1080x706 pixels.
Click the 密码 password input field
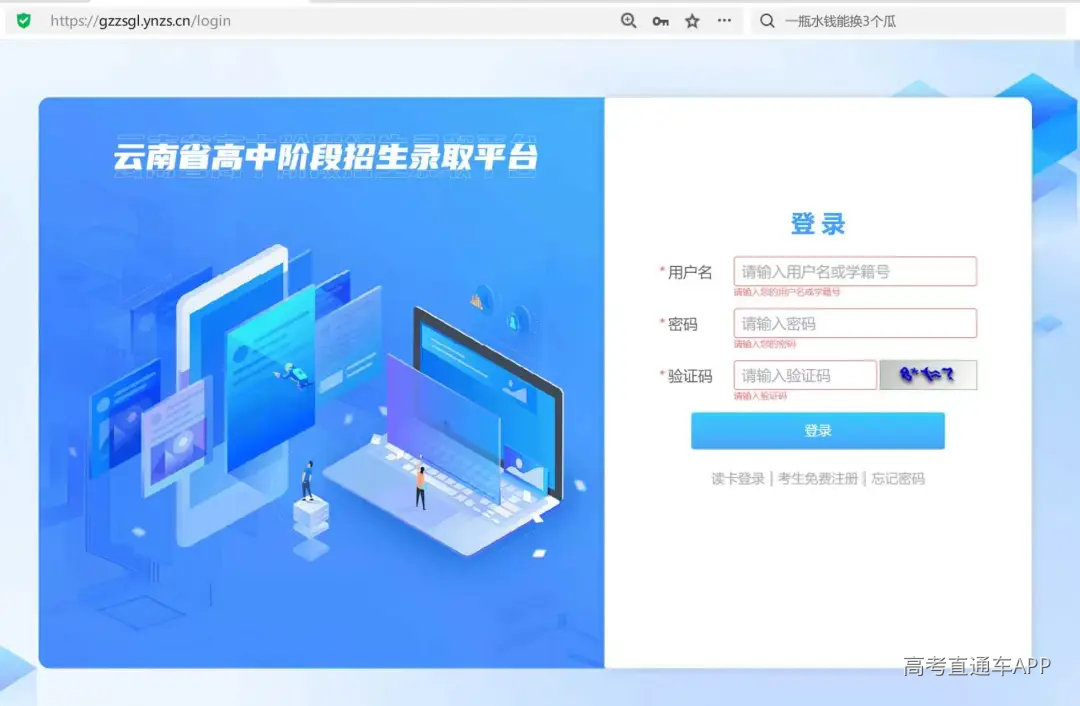point(855,323)
